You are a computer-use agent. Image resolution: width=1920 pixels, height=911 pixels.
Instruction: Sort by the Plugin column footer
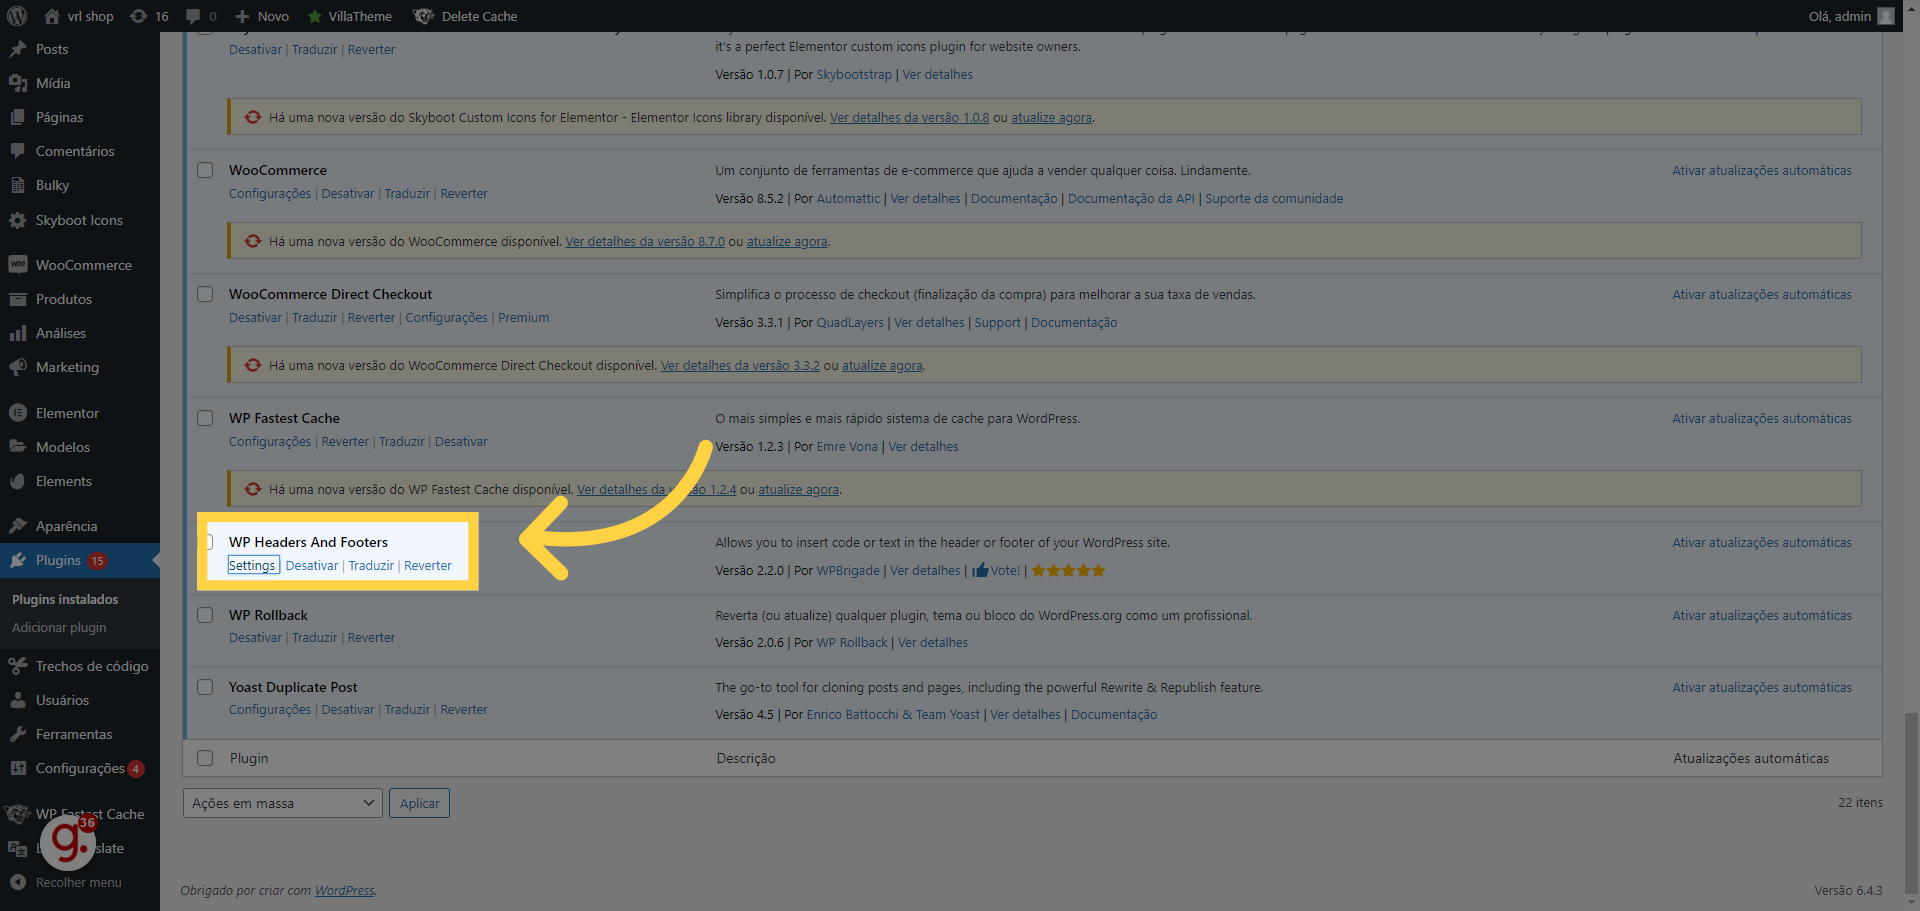point(249,758)
